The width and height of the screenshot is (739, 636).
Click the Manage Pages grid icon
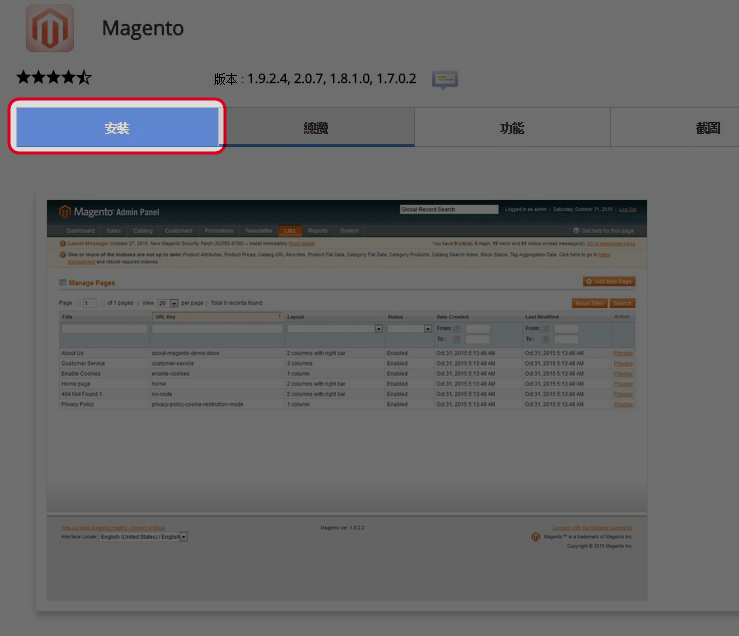62,283
